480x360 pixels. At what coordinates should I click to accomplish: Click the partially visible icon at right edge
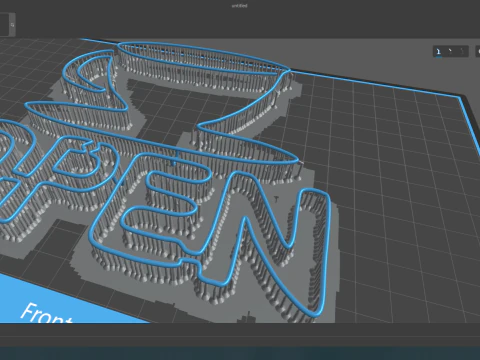coord(478,52)
